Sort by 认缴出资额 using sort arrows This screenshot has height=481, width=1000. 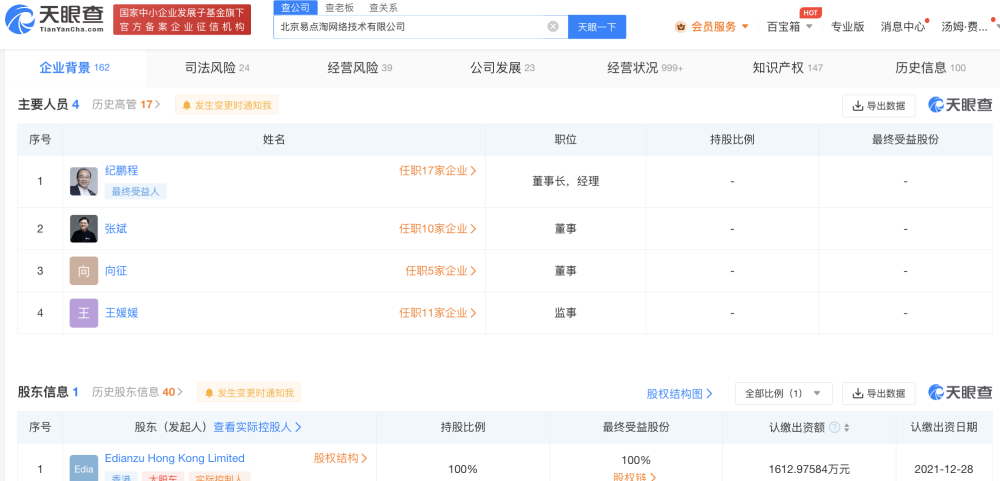point(846,427)
